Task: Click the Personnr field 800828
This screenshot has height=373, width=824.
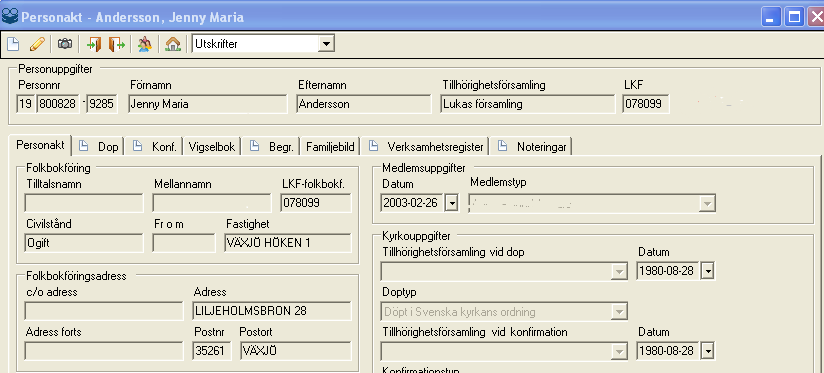Action: (58, 104)
